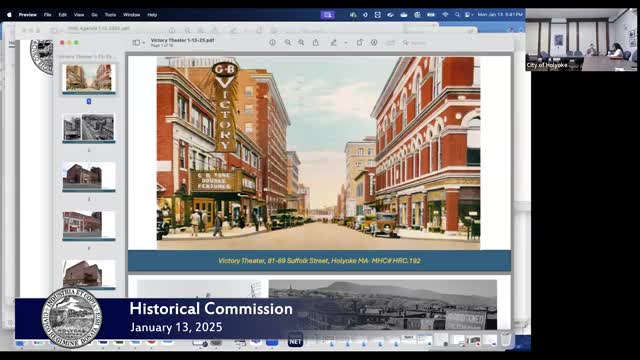
Task: Click the Victory Theater 1-13-25.pdf window title
Action: pos(182,40)
